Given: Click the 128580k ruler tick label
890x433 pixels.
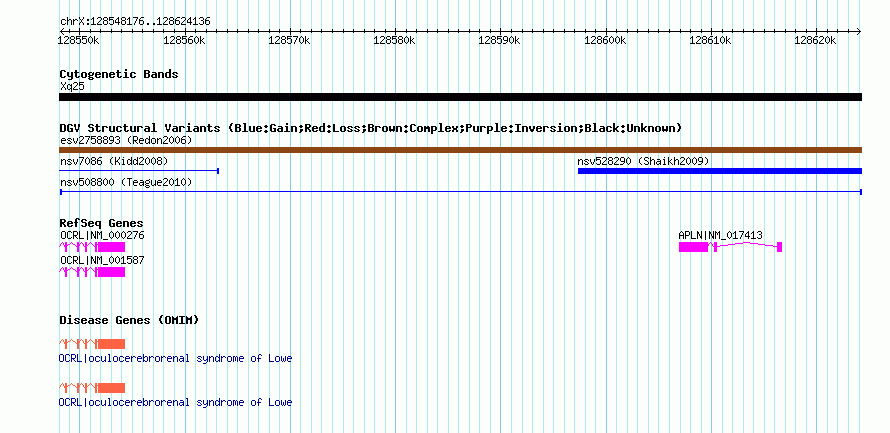Looking at the screenshot, I should coord(394,41).
